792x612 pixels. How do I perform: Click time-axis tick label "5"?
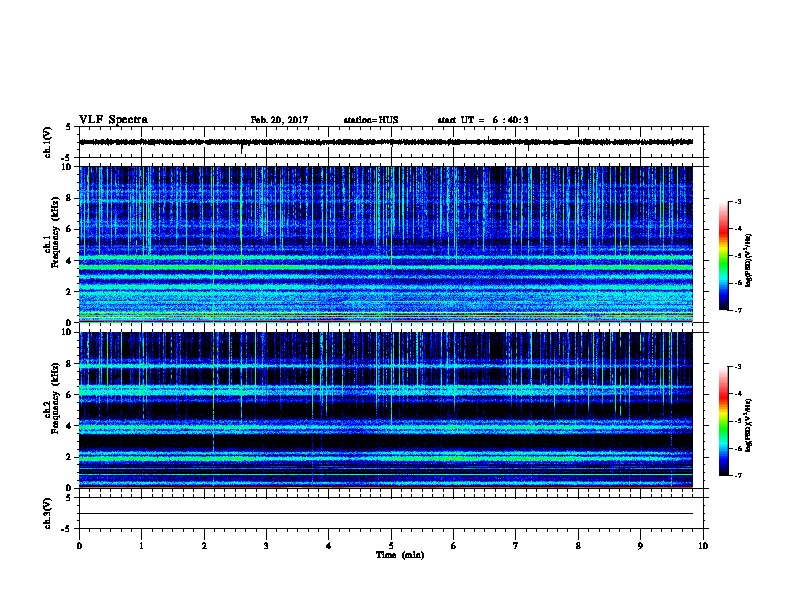(x=391, y=546)
